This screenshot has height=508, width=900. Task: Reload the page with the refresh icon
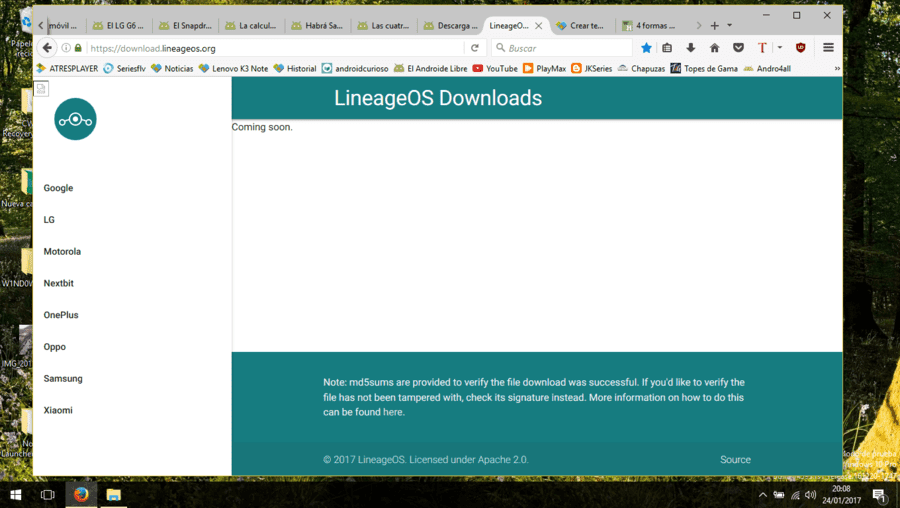tap(475, 48)
